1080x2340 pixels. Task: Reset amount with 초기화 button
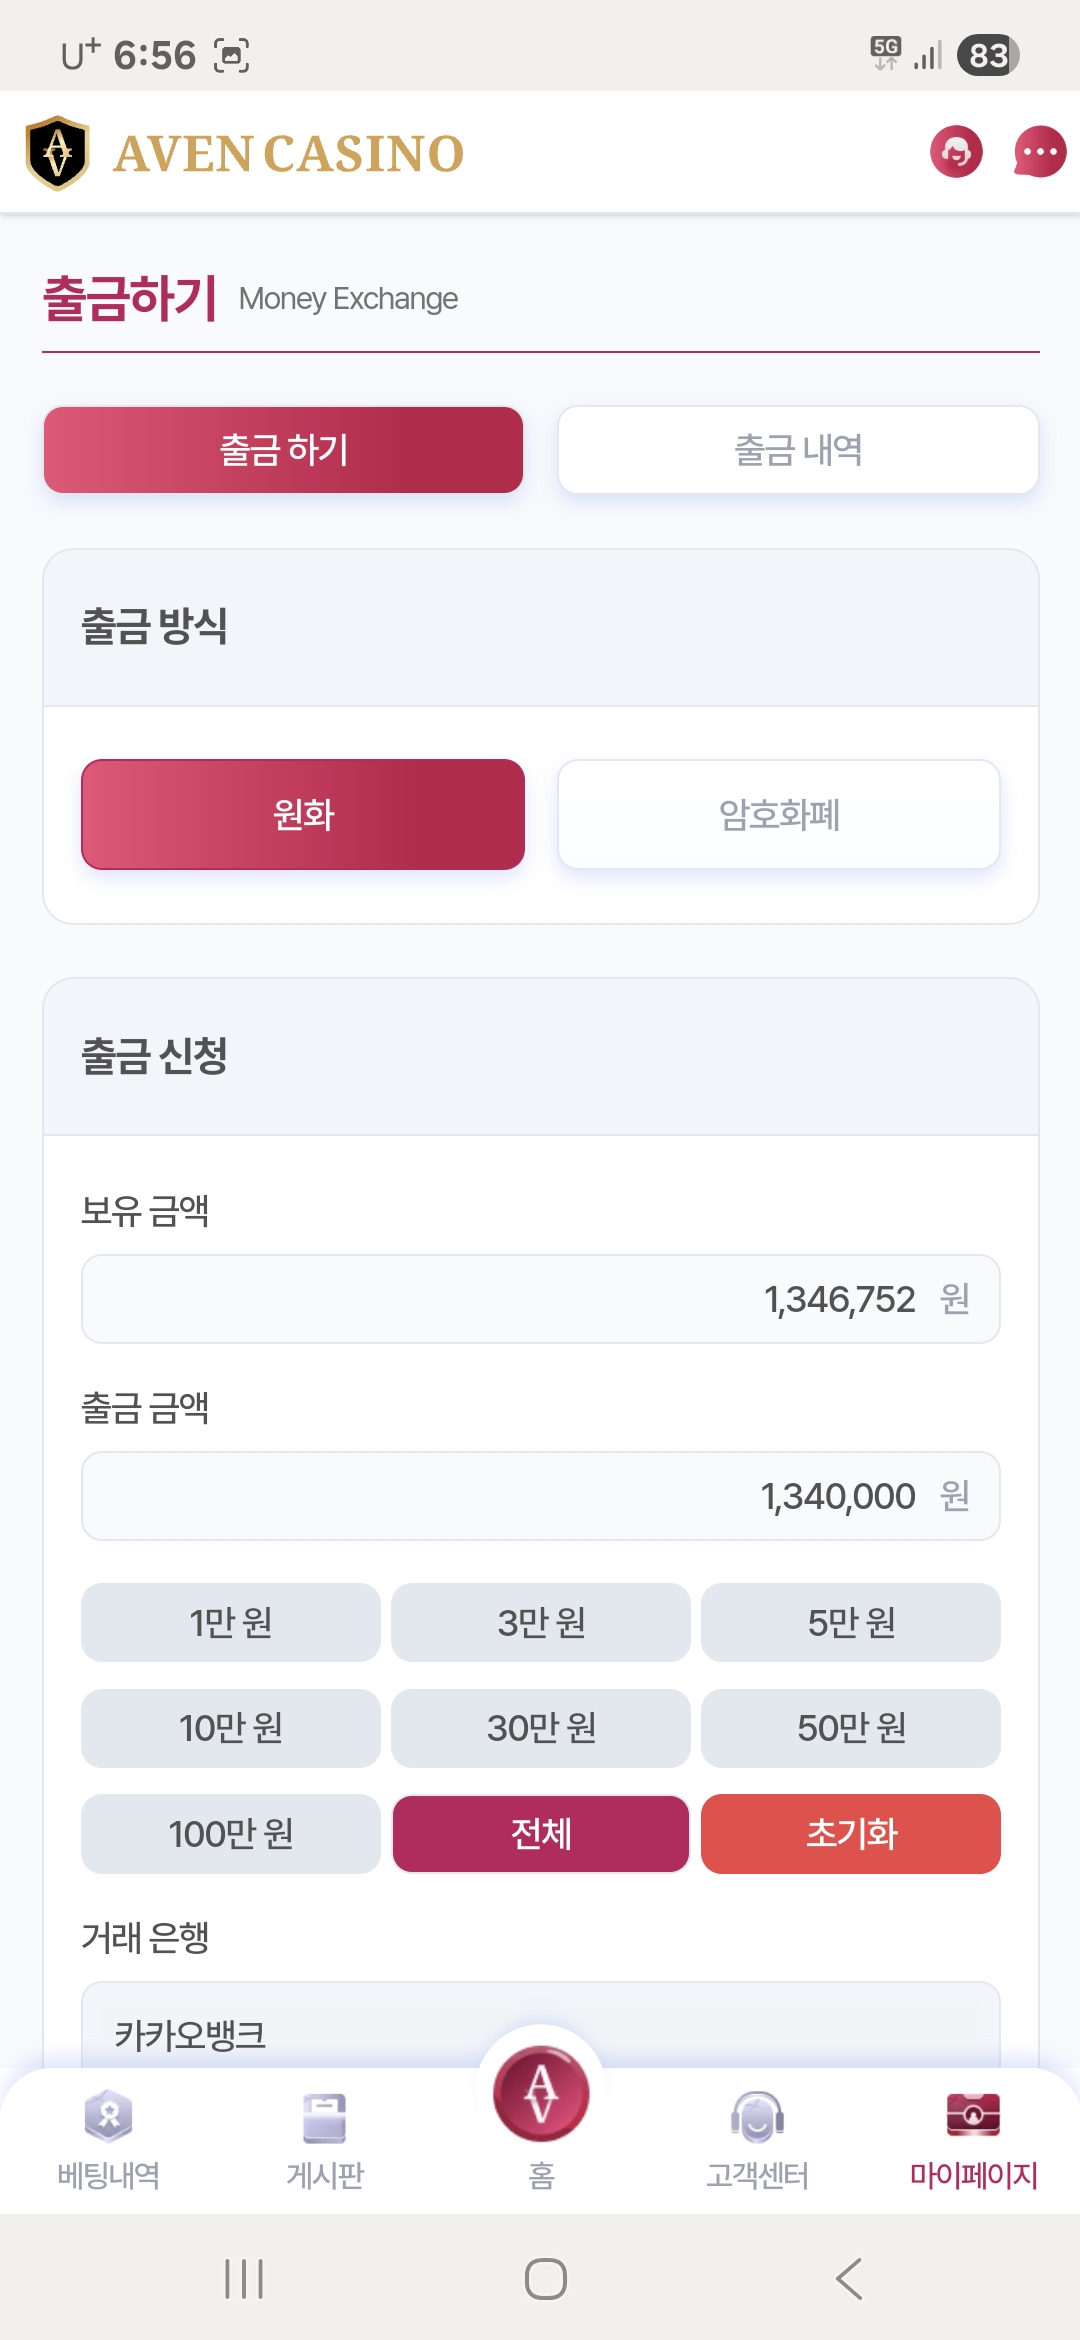point(851,1833)
